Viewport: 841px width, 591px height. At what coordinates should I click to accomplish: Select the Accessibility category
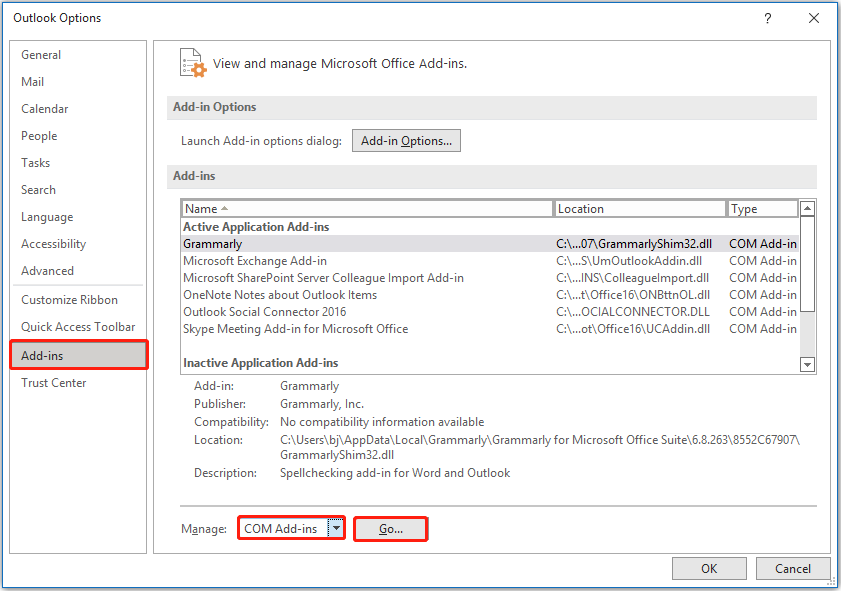tap(53, 243)
